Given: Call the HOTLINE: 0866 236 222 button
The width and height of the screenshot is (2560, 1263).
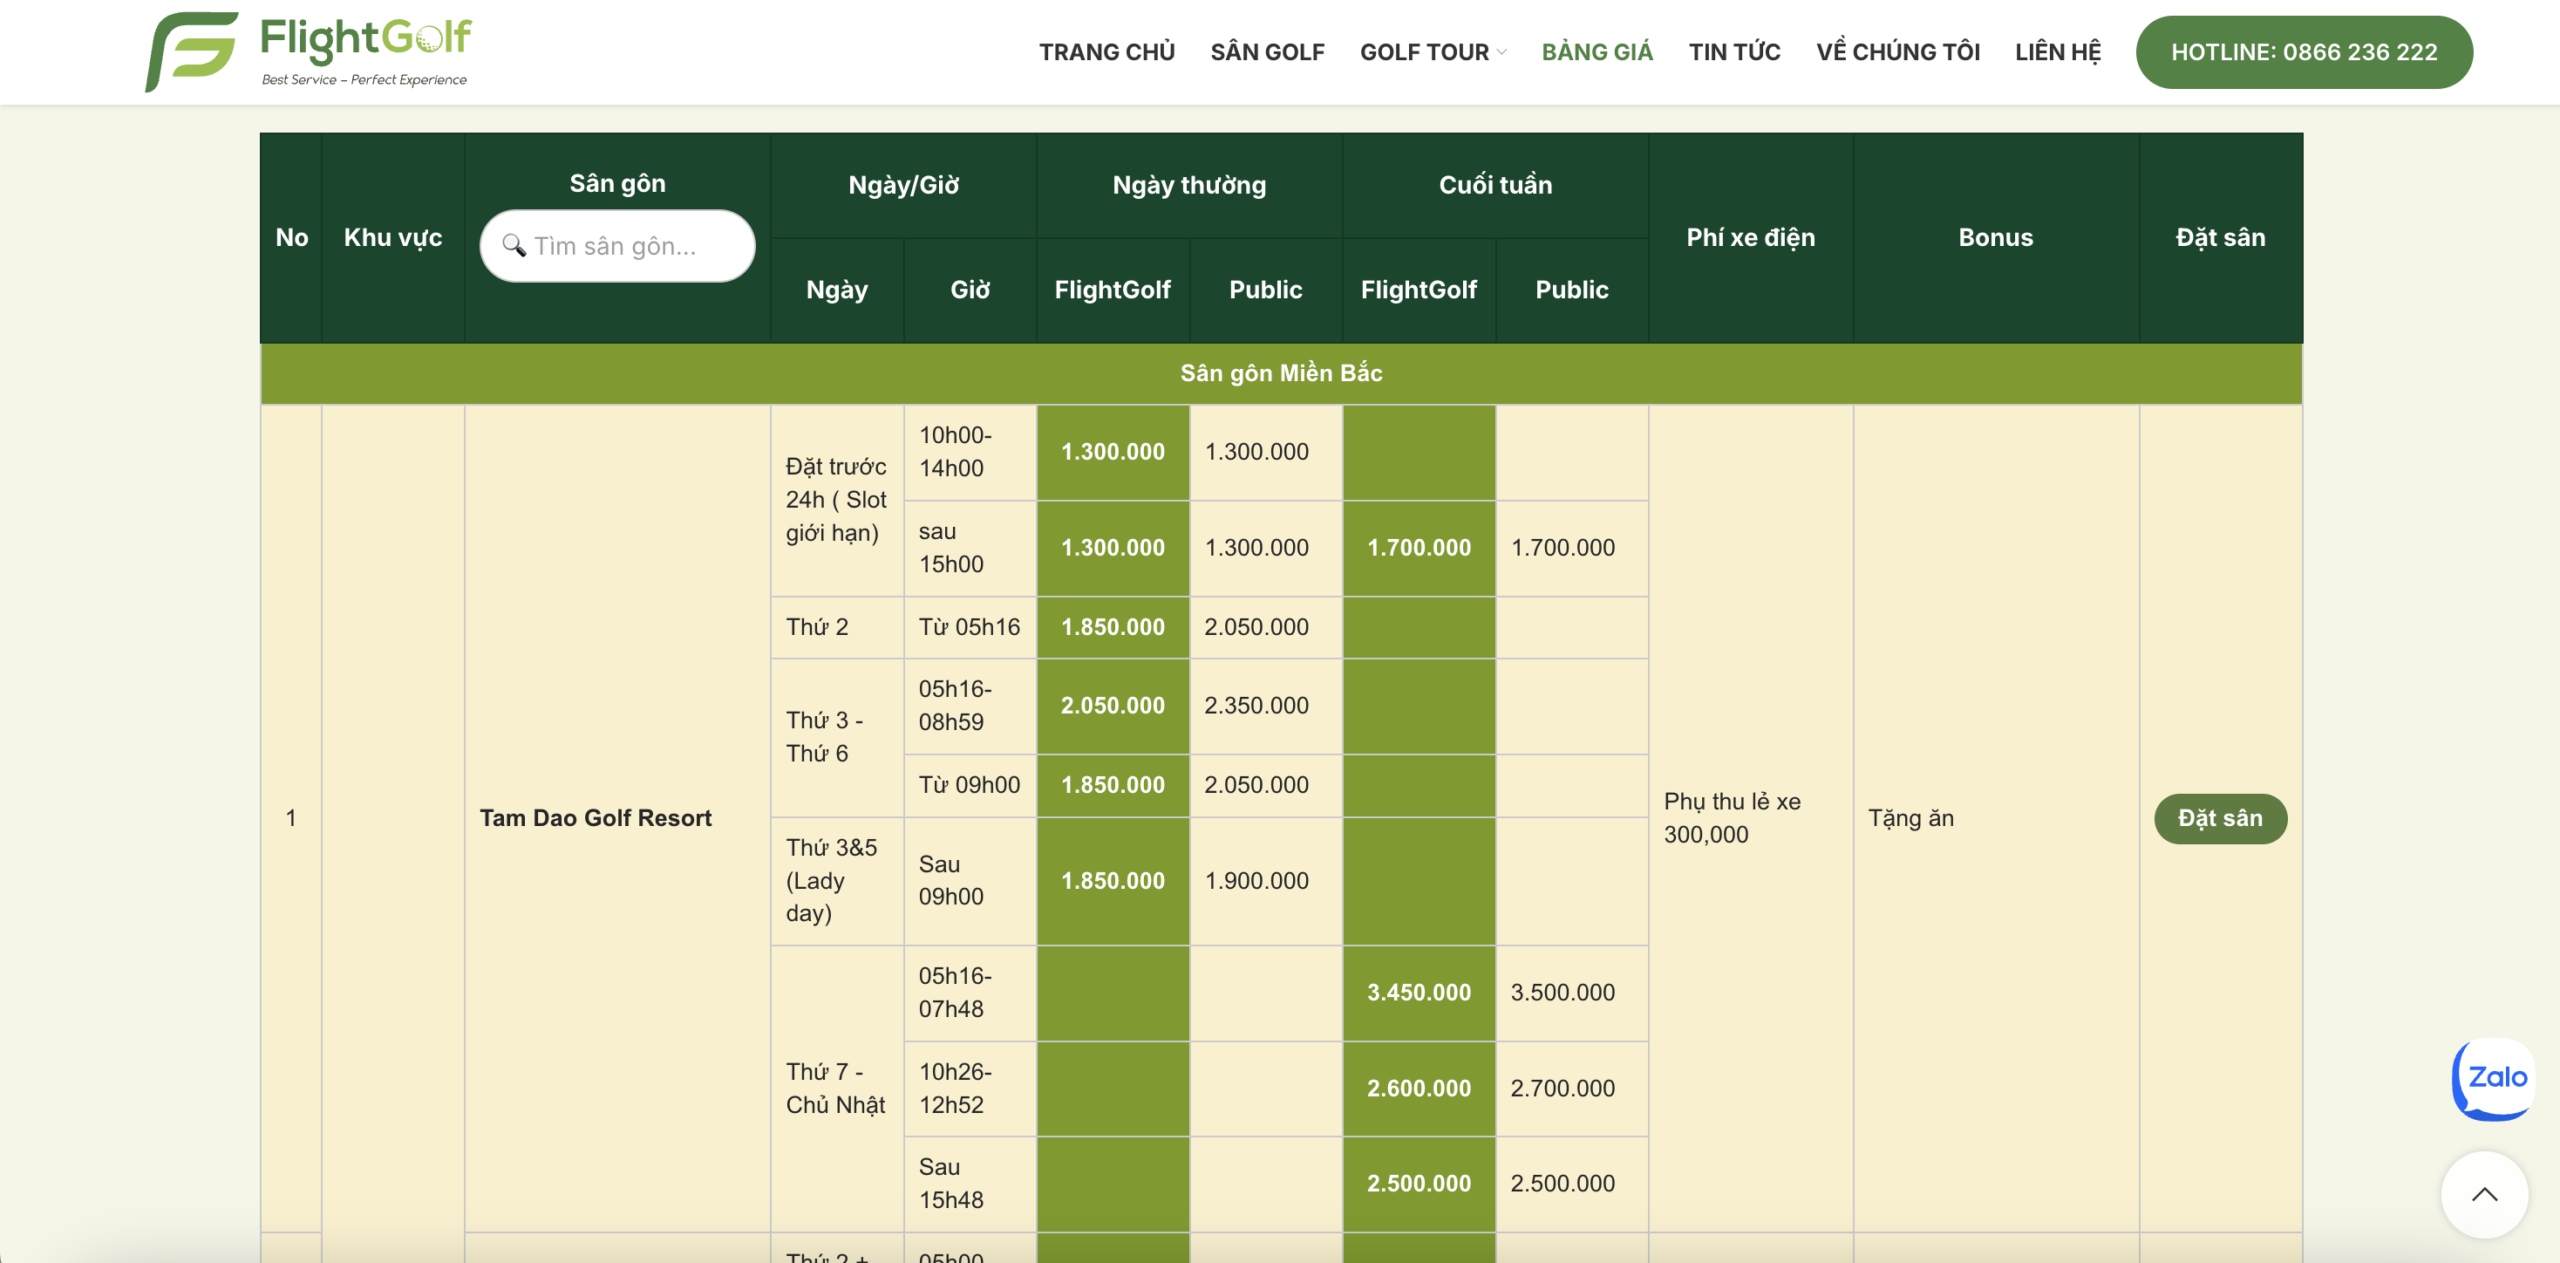Looking at the screenshot, I should [2304, 52].
